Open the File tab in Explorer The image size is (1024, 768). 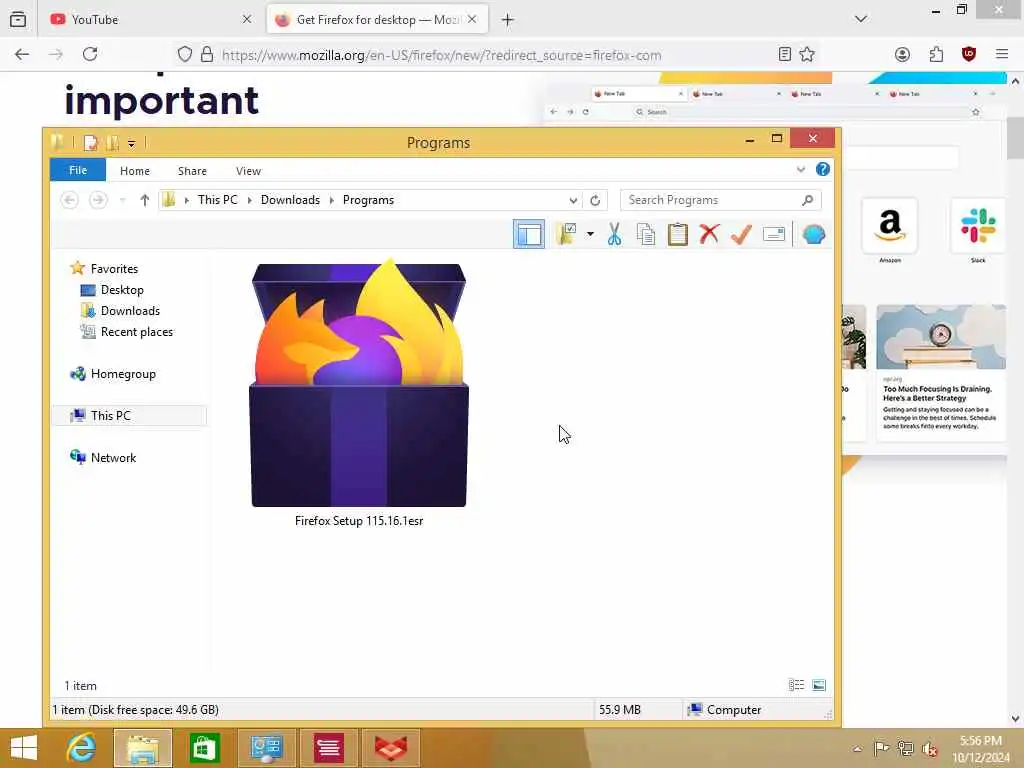point(78,170)
